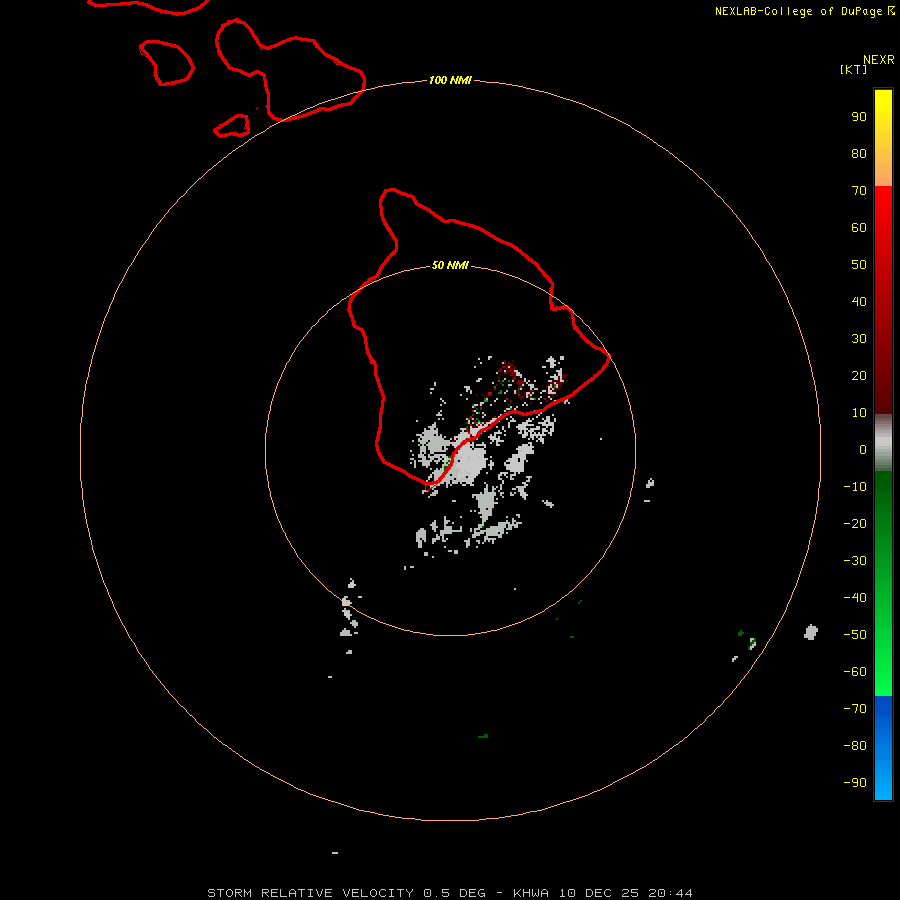
Task: Click the 80 value on the velocity scale
Action: point(859,153)
